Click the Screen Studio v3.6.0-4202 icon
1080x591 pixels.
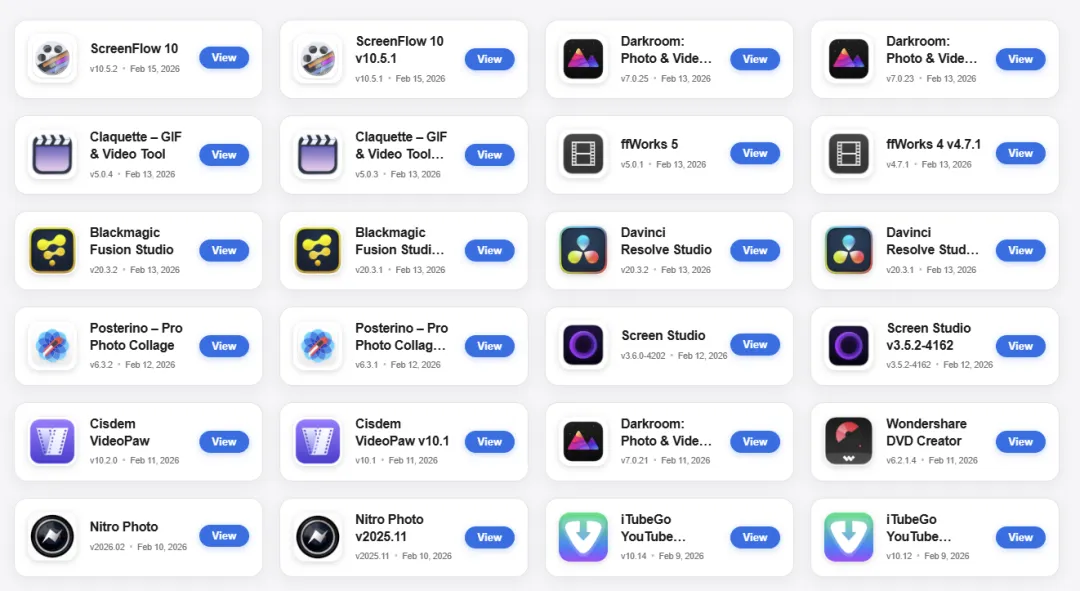click(583, 344)
